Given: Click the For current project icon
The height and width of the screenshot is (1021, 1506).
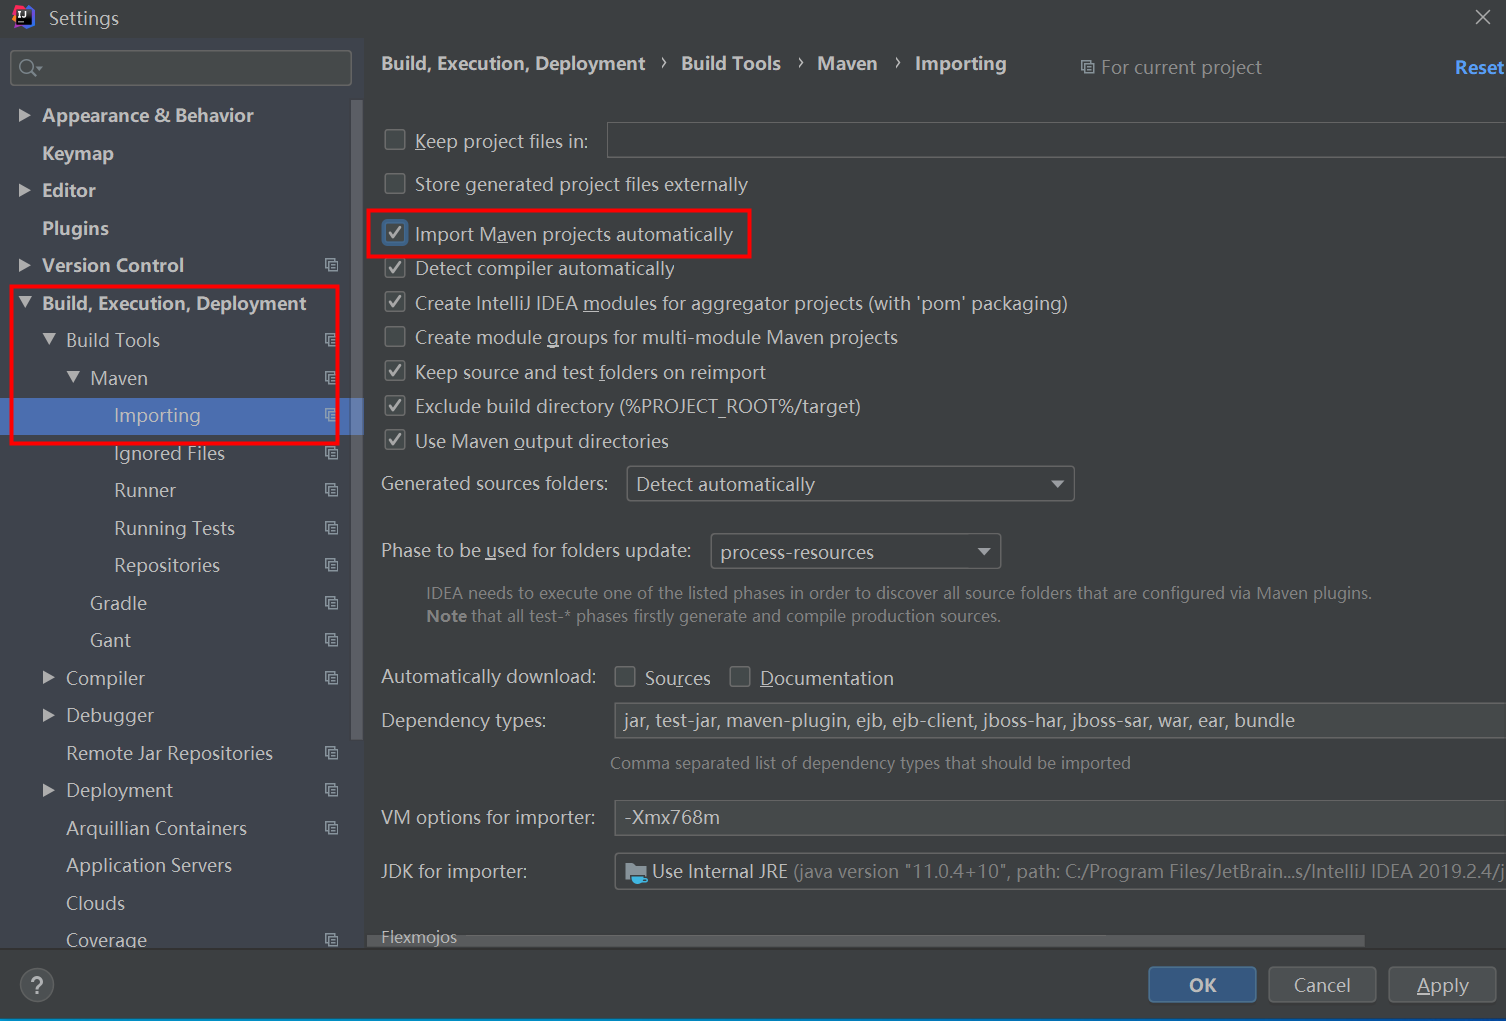Looking at the screenshot, I should click(x=1087, y=67).
